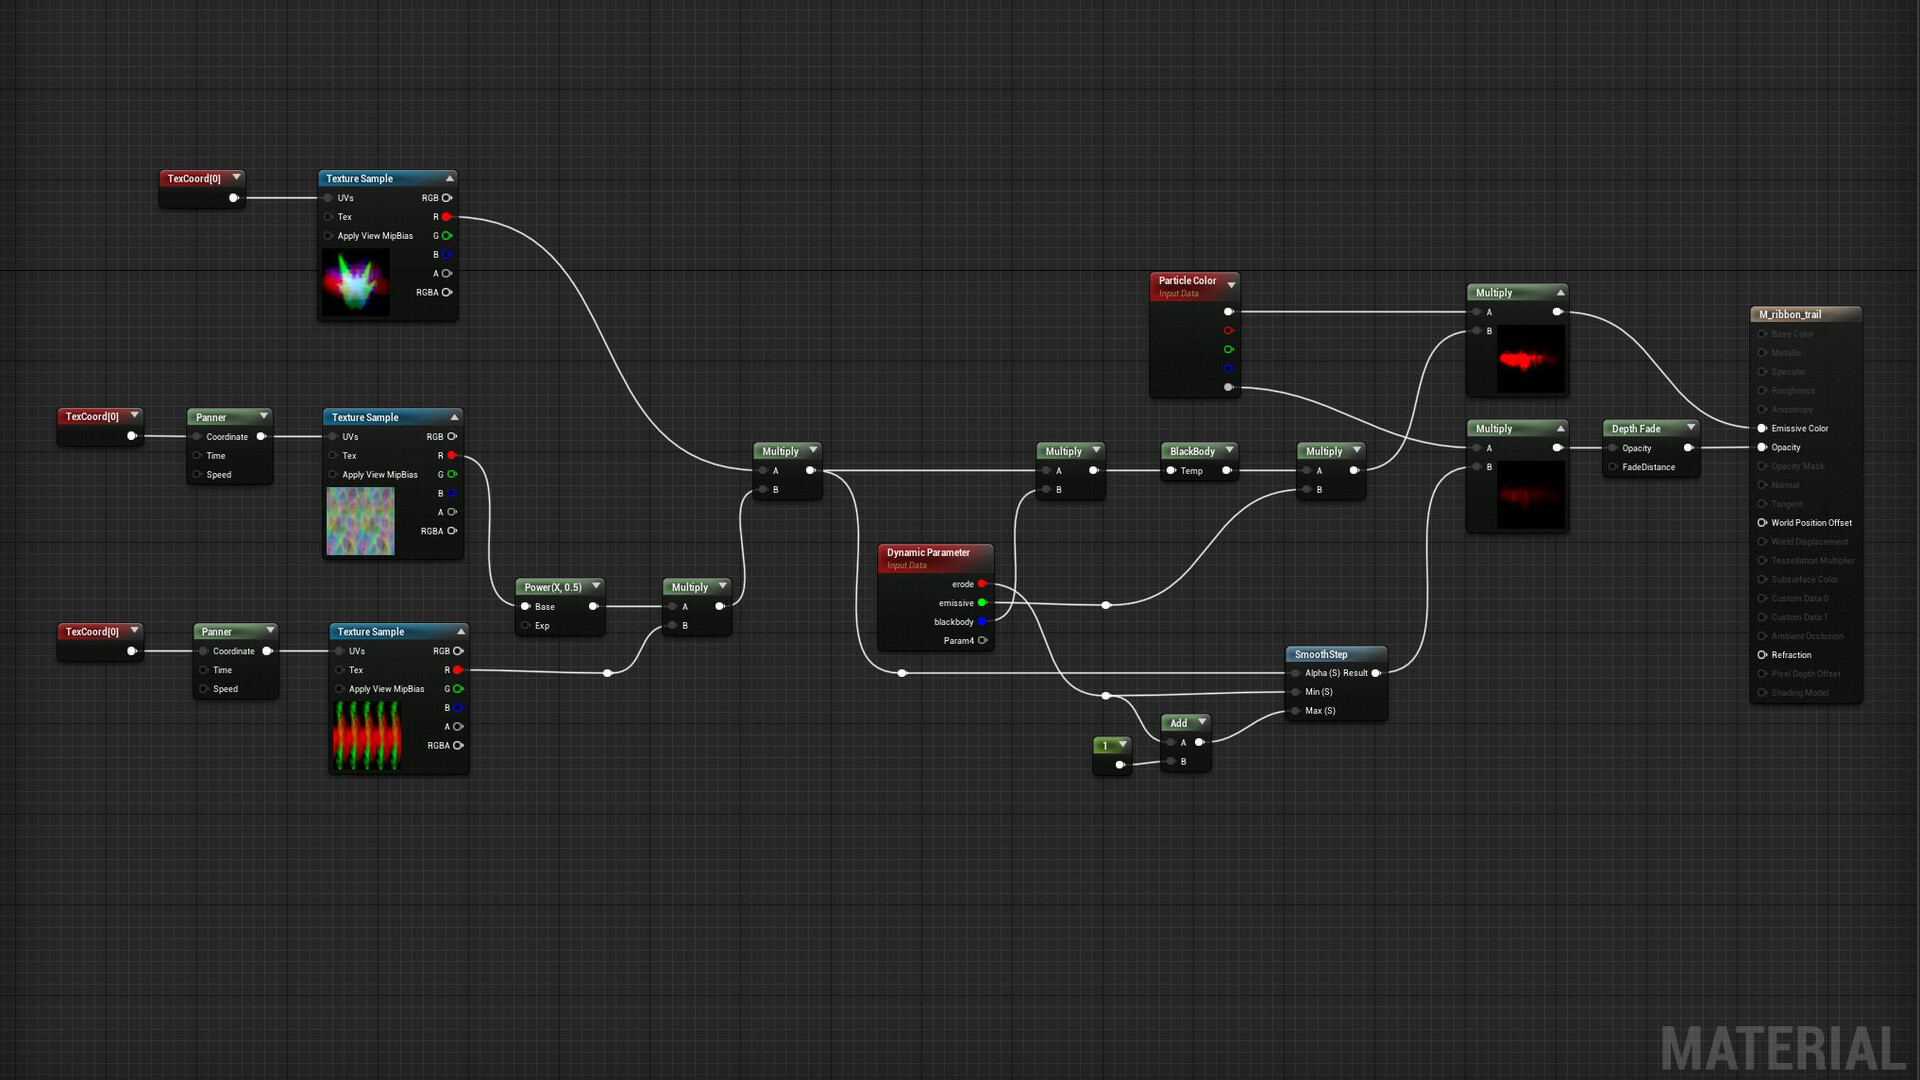Click the texture preview on bottom Texture Sample
The image size is (1920, 1080).
(x=367, y=736)
